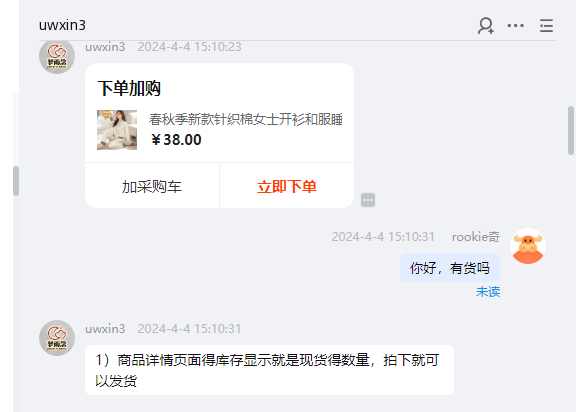The width and height of the screenshot is (580, 412).
Task: Click the rookie奇 sender name
Action: [476, 237]
